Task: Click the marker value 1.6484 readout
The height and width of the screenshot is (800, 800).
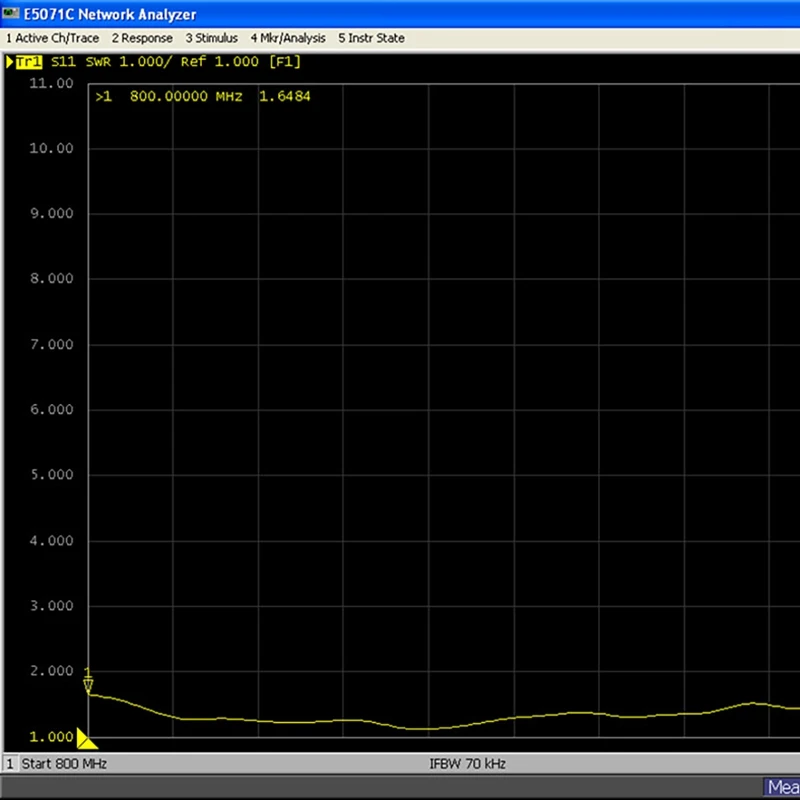Action: pos(285,97)
